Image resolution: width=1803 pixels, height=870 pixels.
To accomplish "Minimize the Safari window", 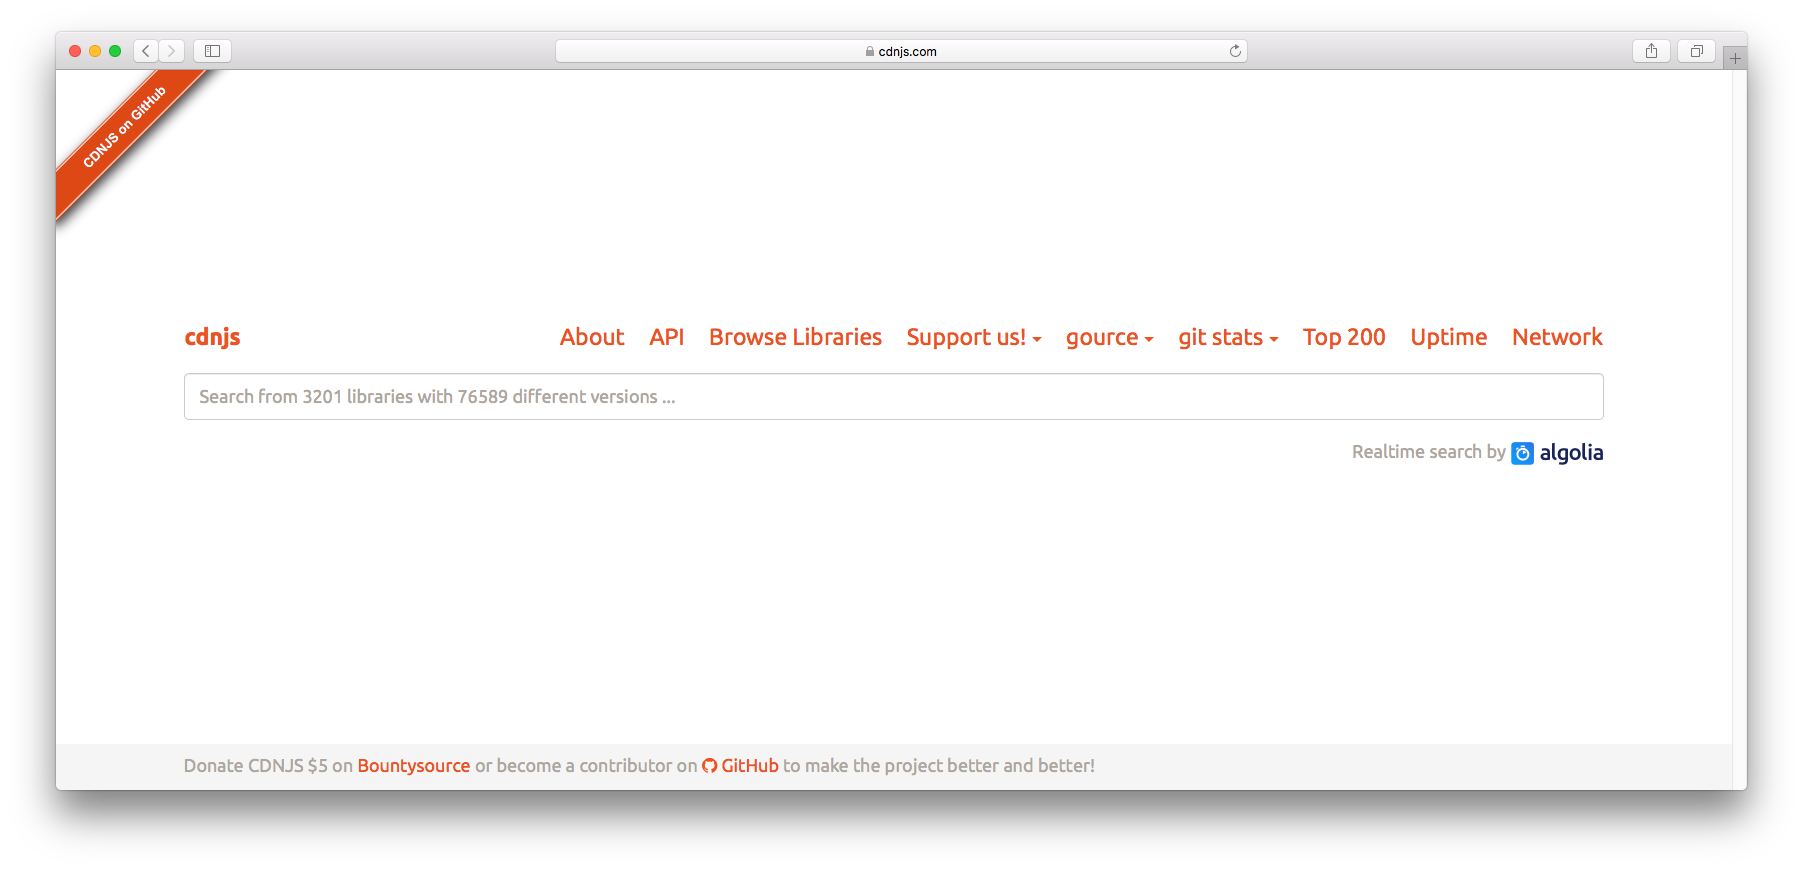I will tap(95, 51).
